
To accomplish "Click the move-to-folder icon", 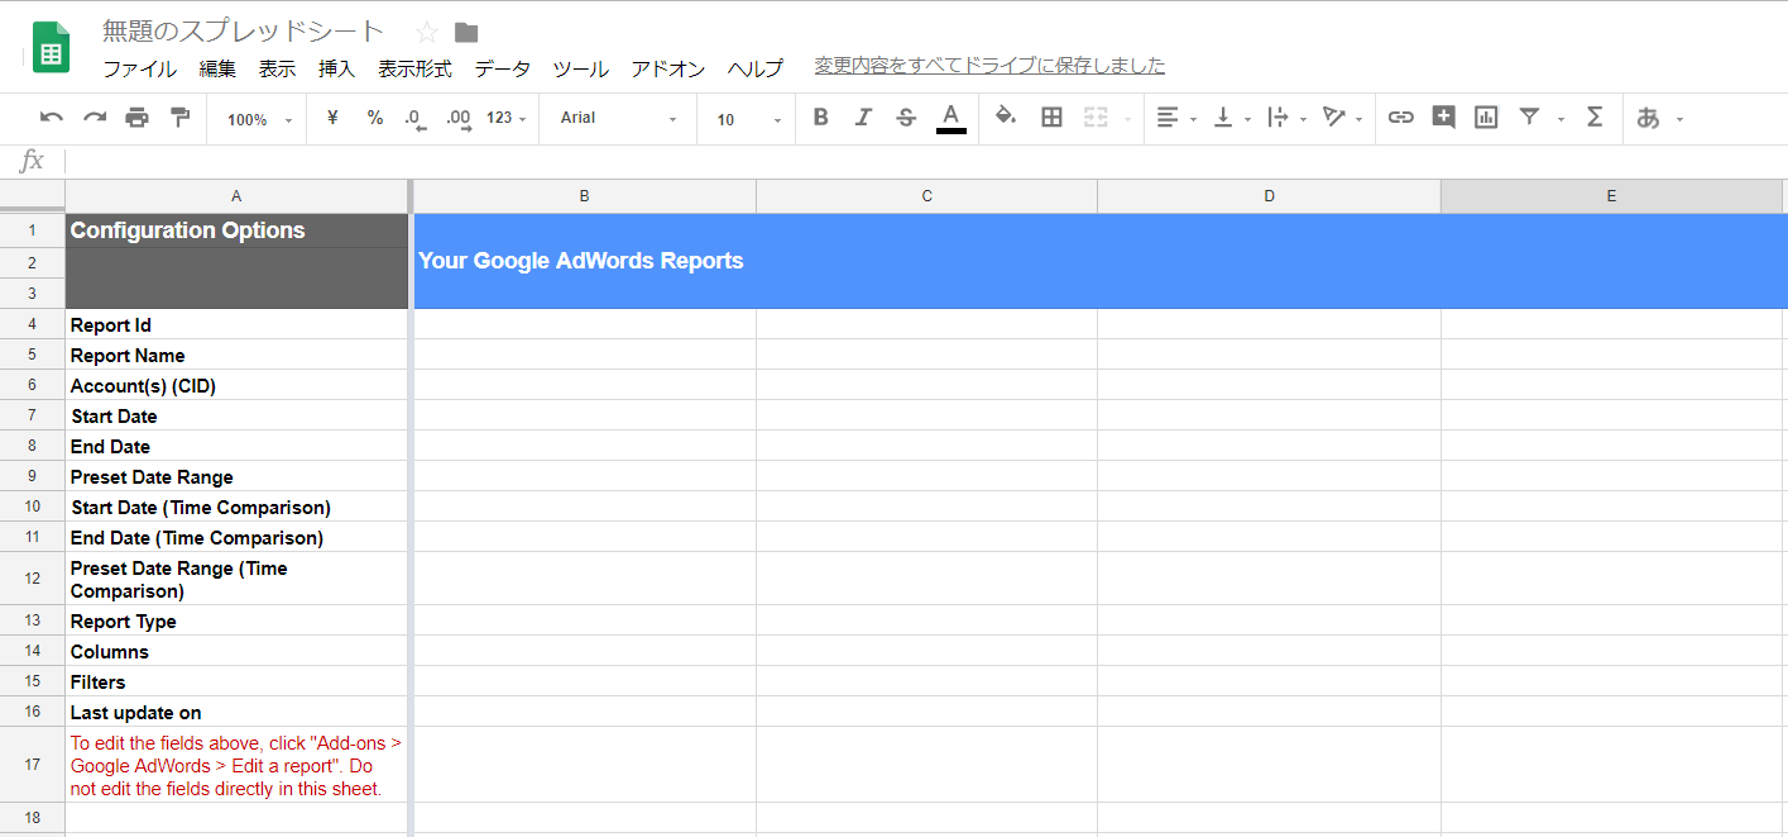I will pyautogui.click(x=466, y=32).
